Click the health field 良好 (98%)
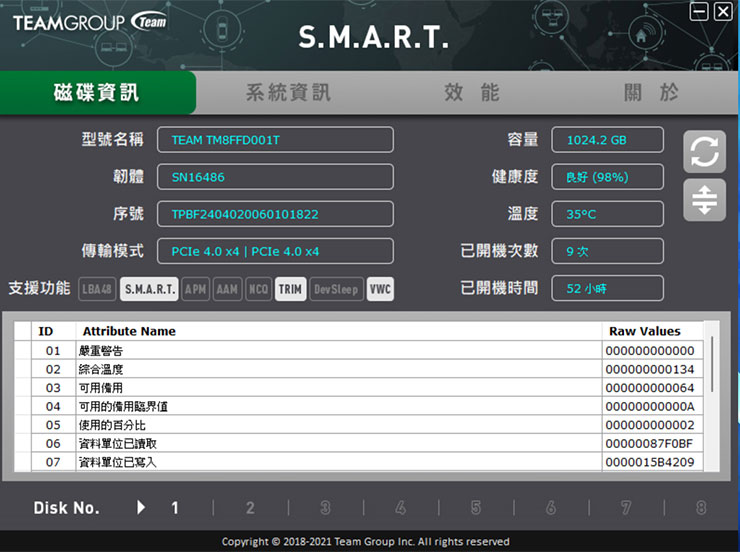740x552 pixels. coord(607,177)
